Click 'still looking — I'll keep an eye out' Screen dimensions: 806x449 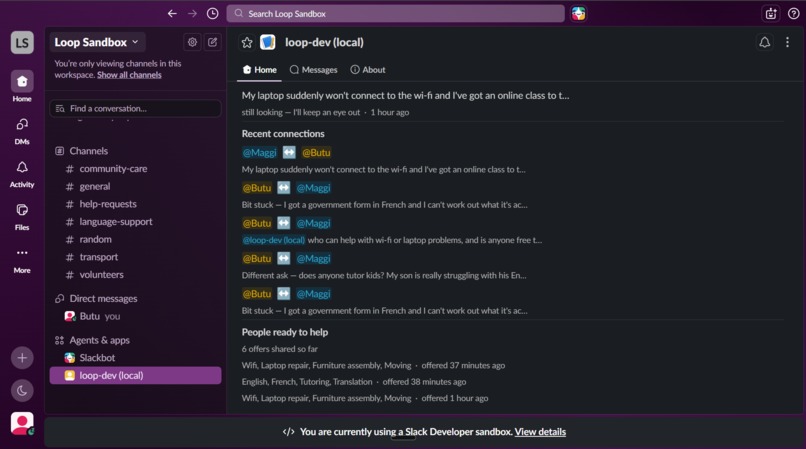pos(301,113)
